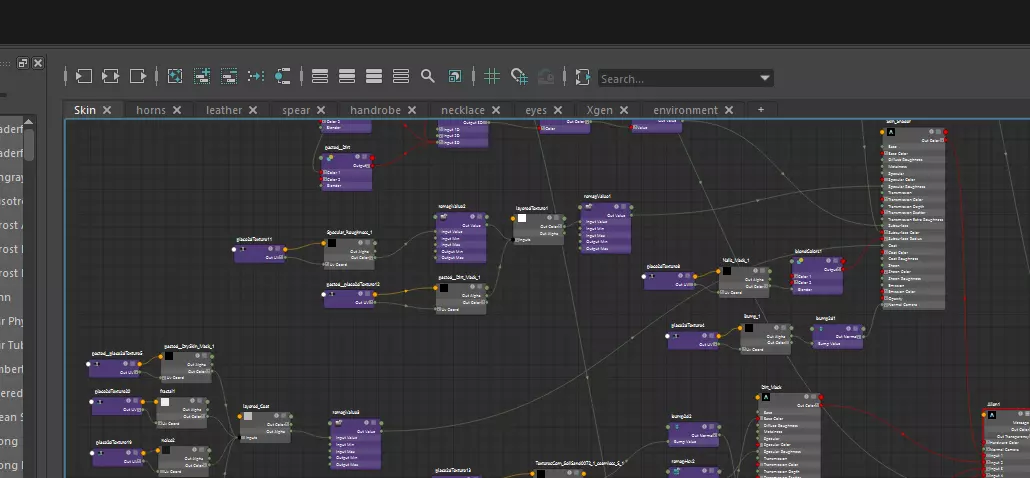This screenshot has height=478, width=1030.
Task: Close the horns tab
Action: coord(177,110)
